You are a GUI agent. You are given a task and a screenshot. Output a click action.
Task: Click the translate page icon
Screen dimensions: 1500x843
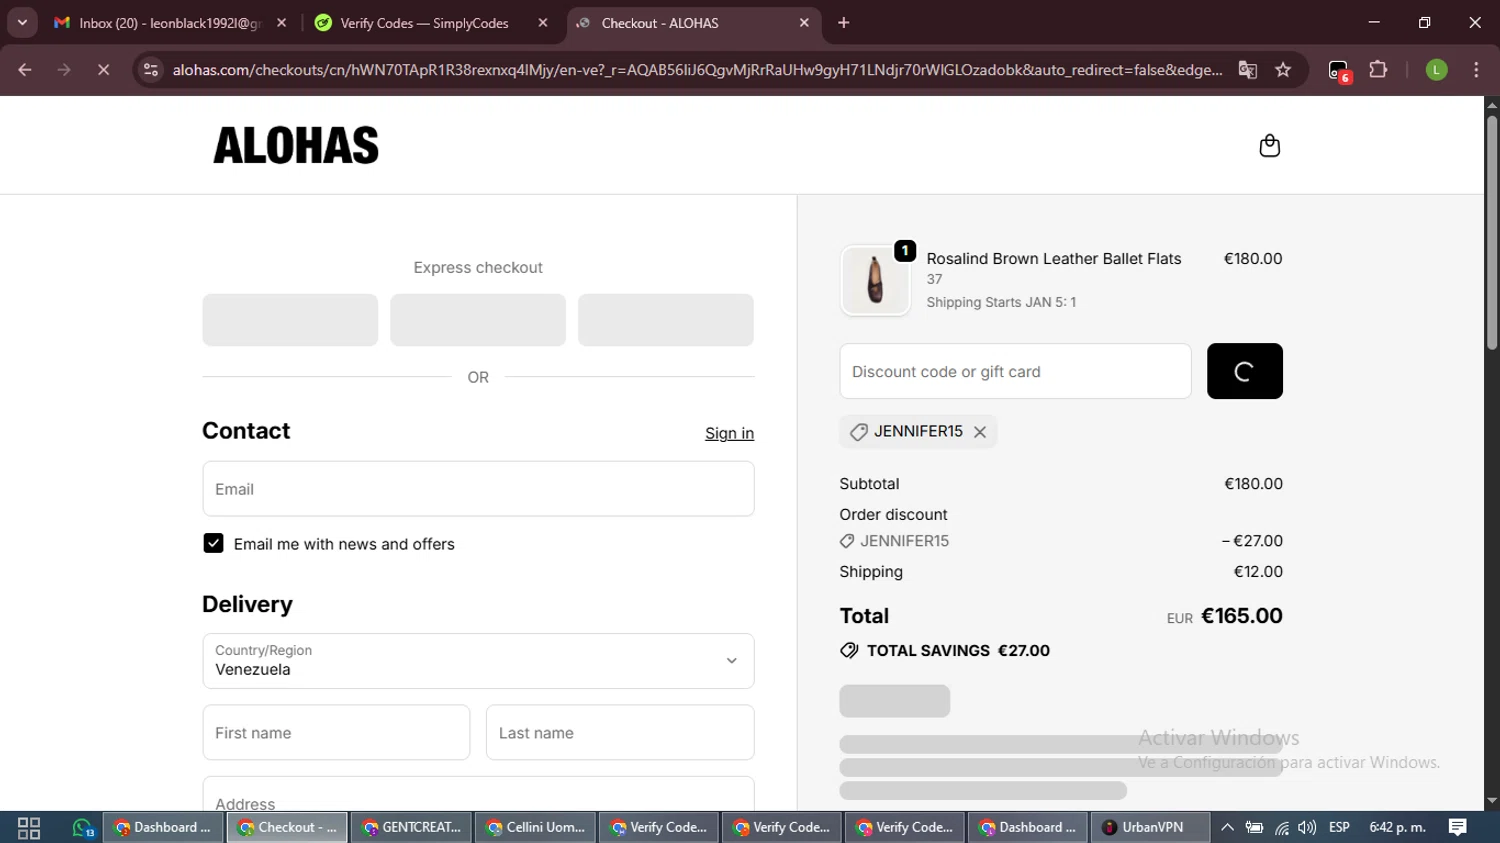(x=1248, y=70)
